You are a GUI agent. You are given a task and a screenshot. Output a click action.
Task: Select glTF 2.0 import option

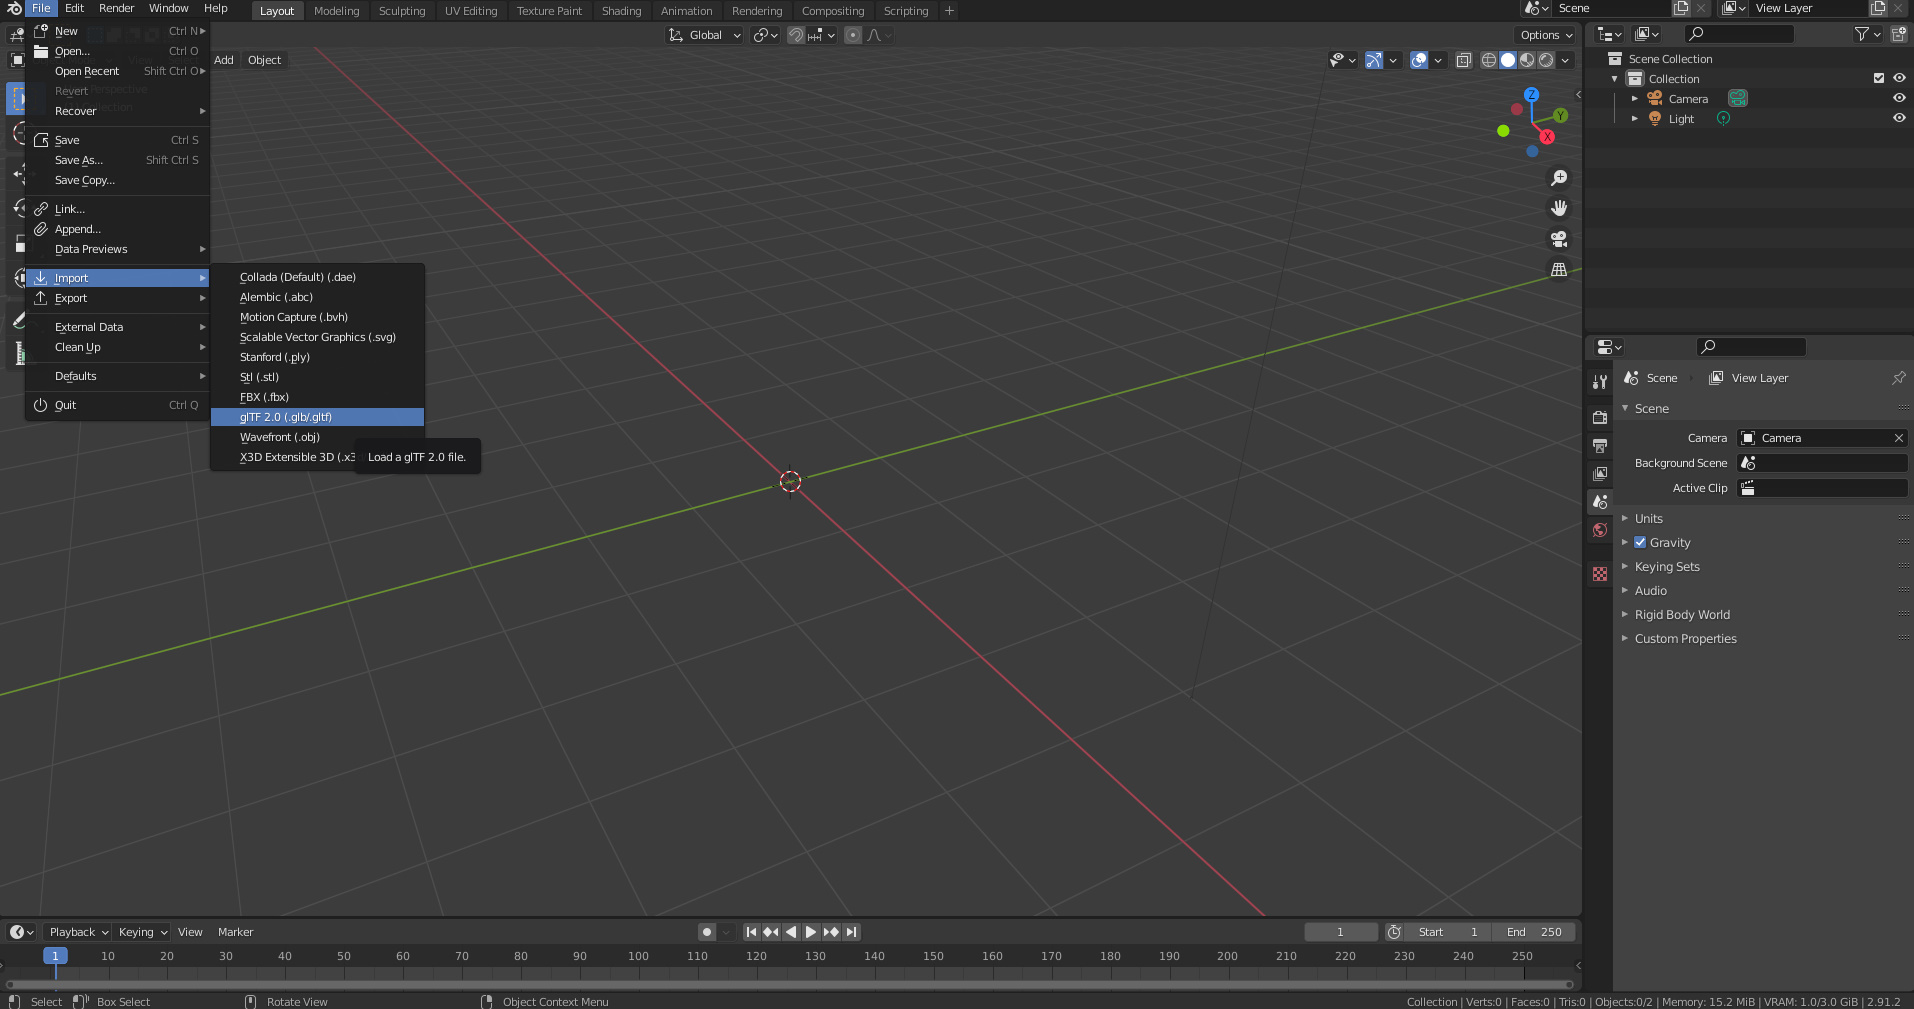286,417
